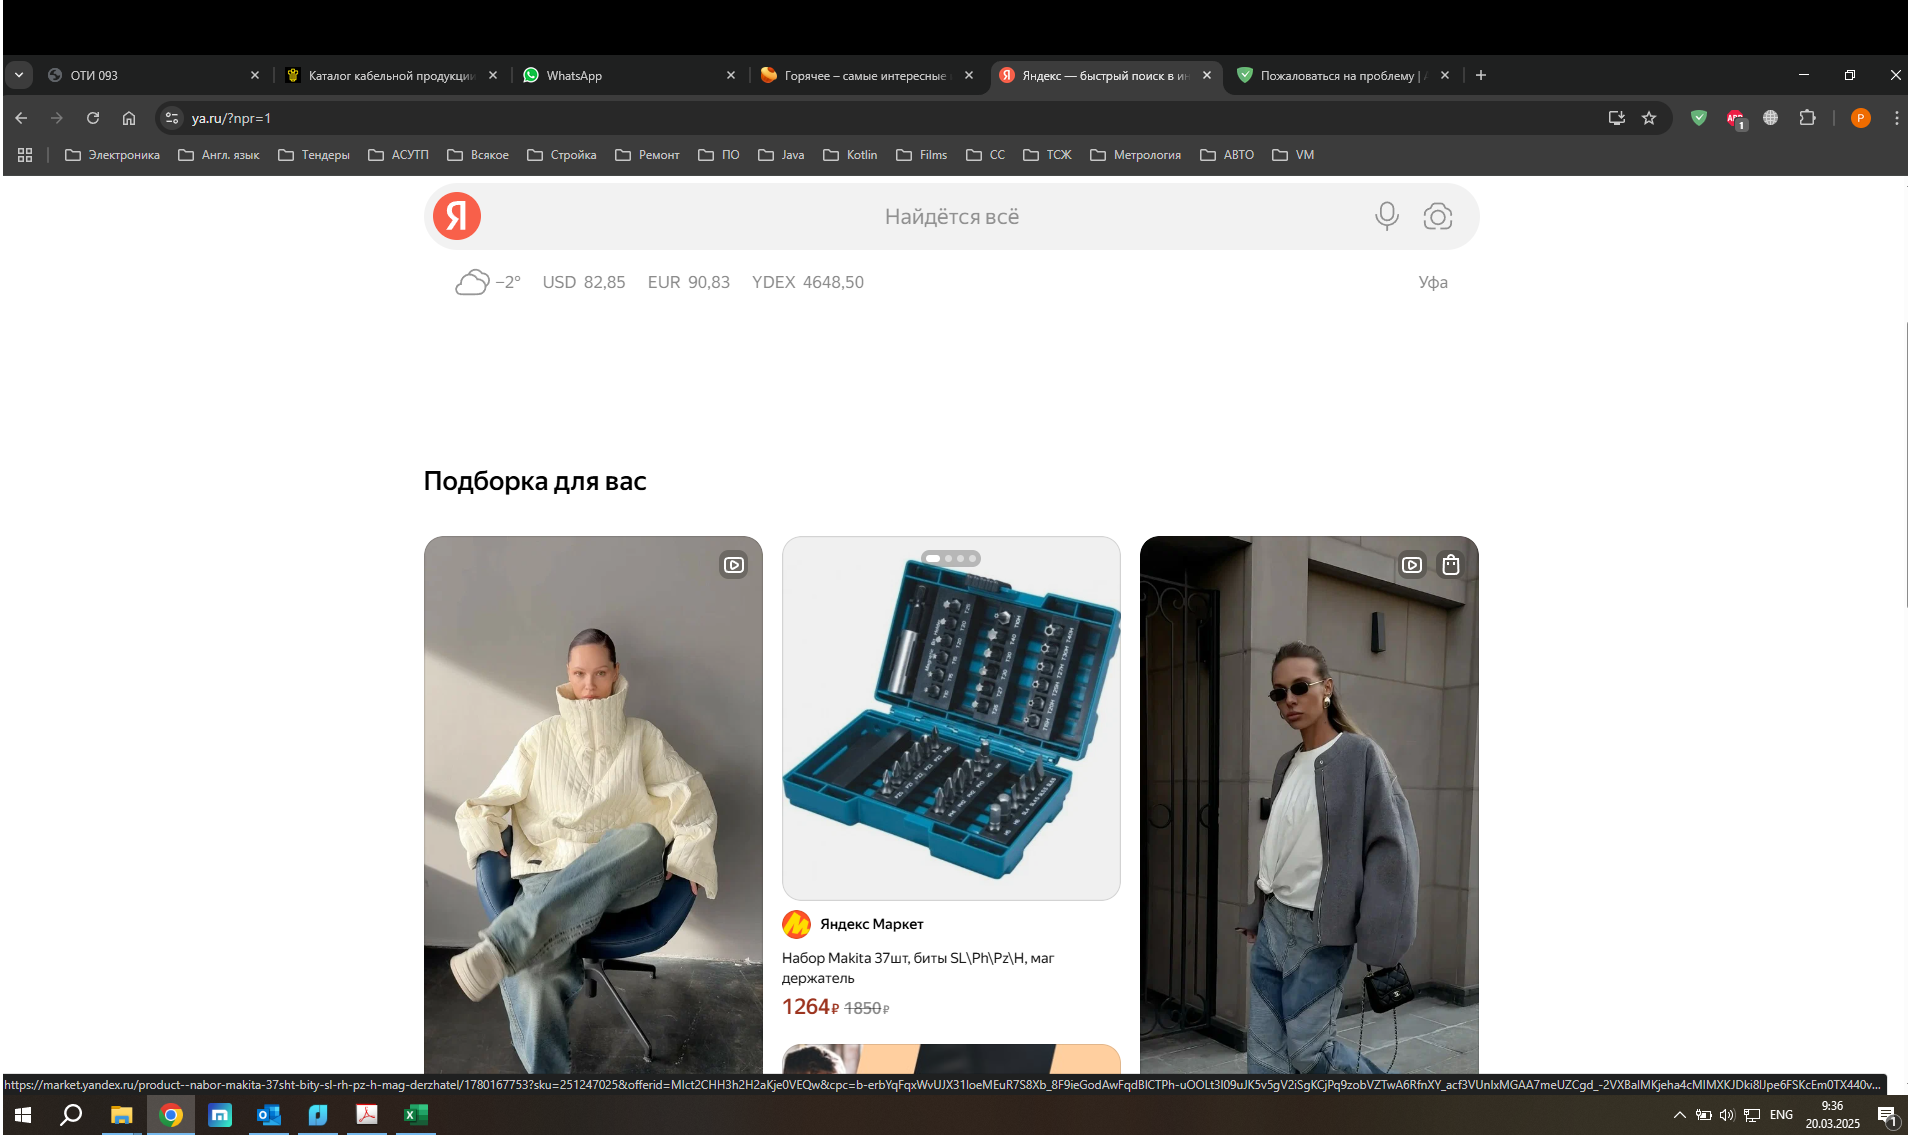Open Outlook from the taskbar
This screenshot has width=1908, height=1140.
[x=268, y=1114]
